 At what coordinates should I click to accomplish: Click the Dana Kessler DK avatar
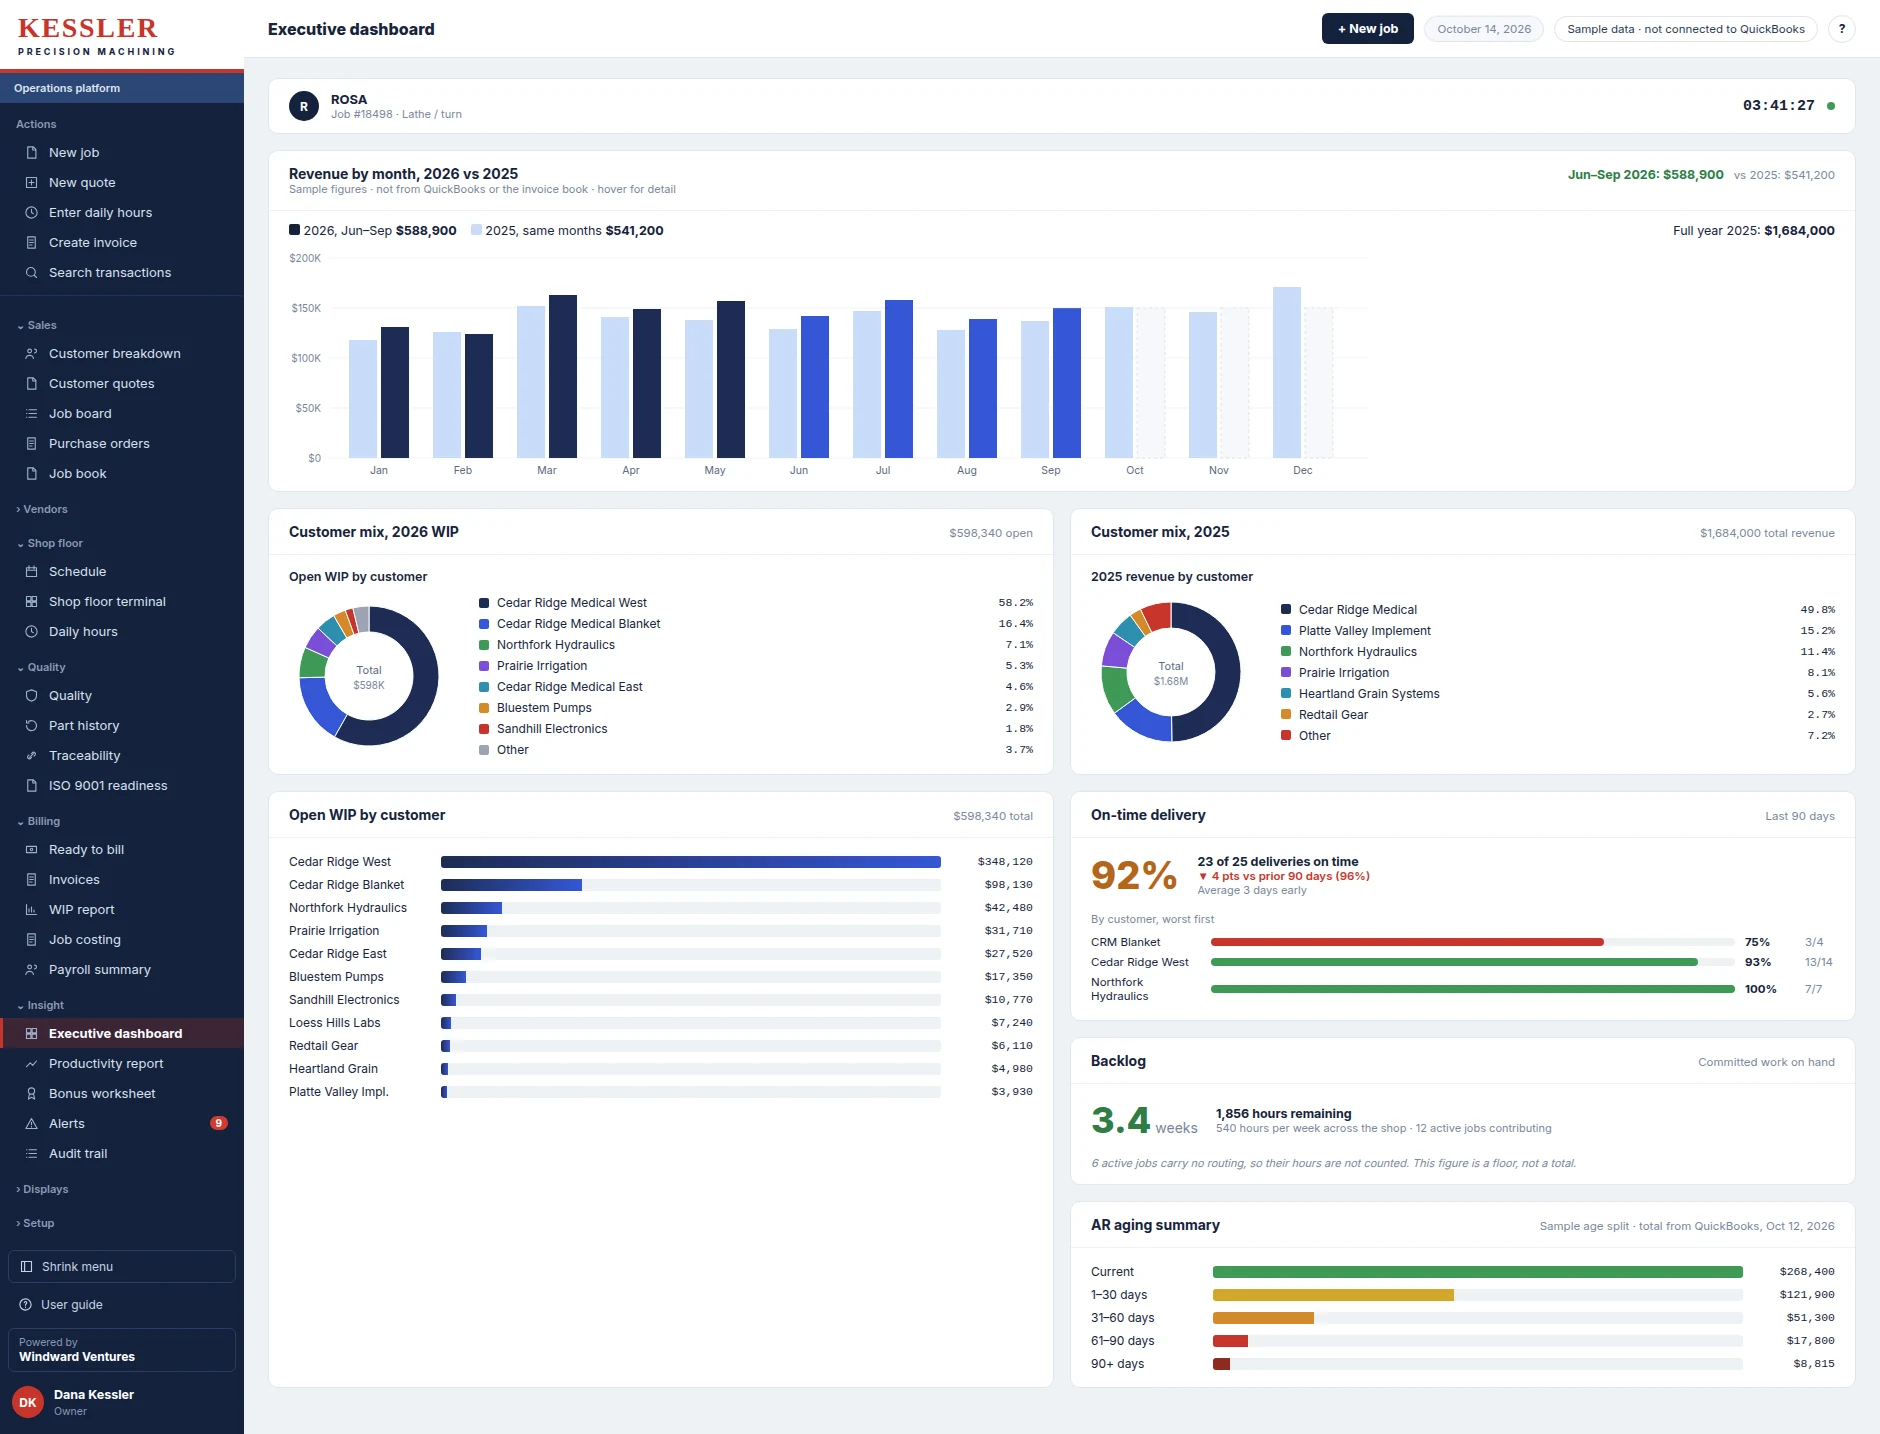click(x=28, y=1402)
